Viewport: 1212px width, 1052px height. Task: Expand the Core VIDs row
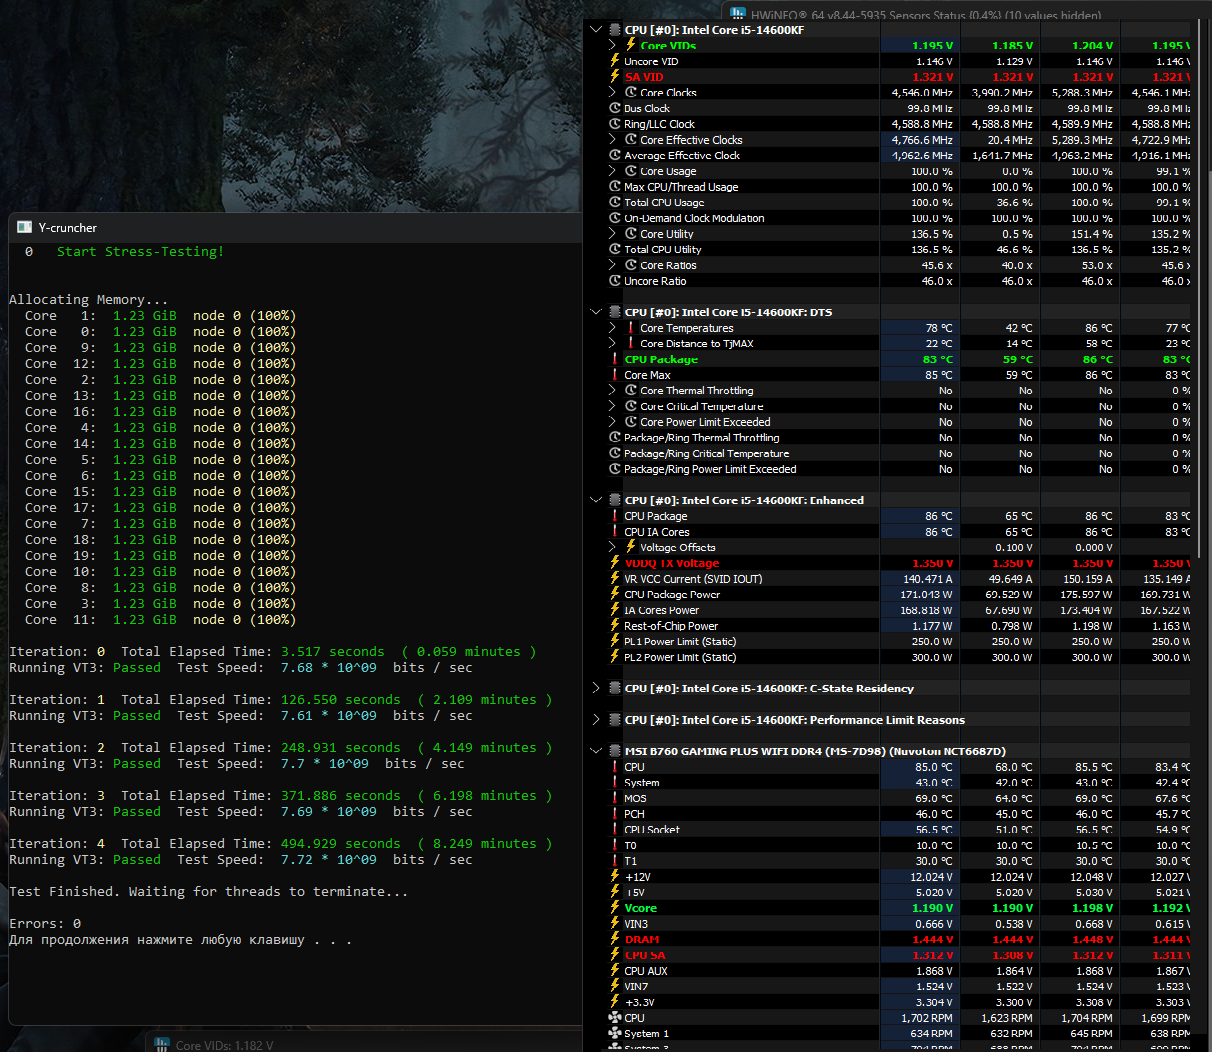613,45
